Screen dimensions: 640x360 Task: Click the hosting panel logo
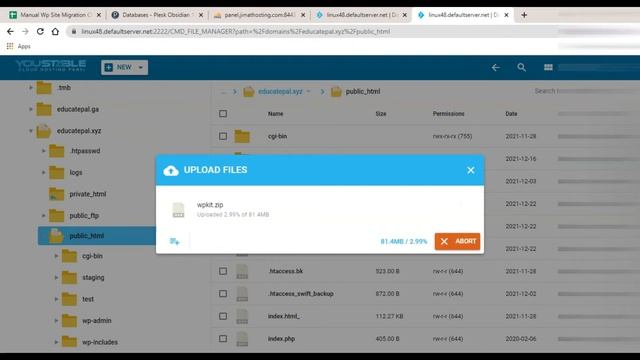click(x=51, y=65)
